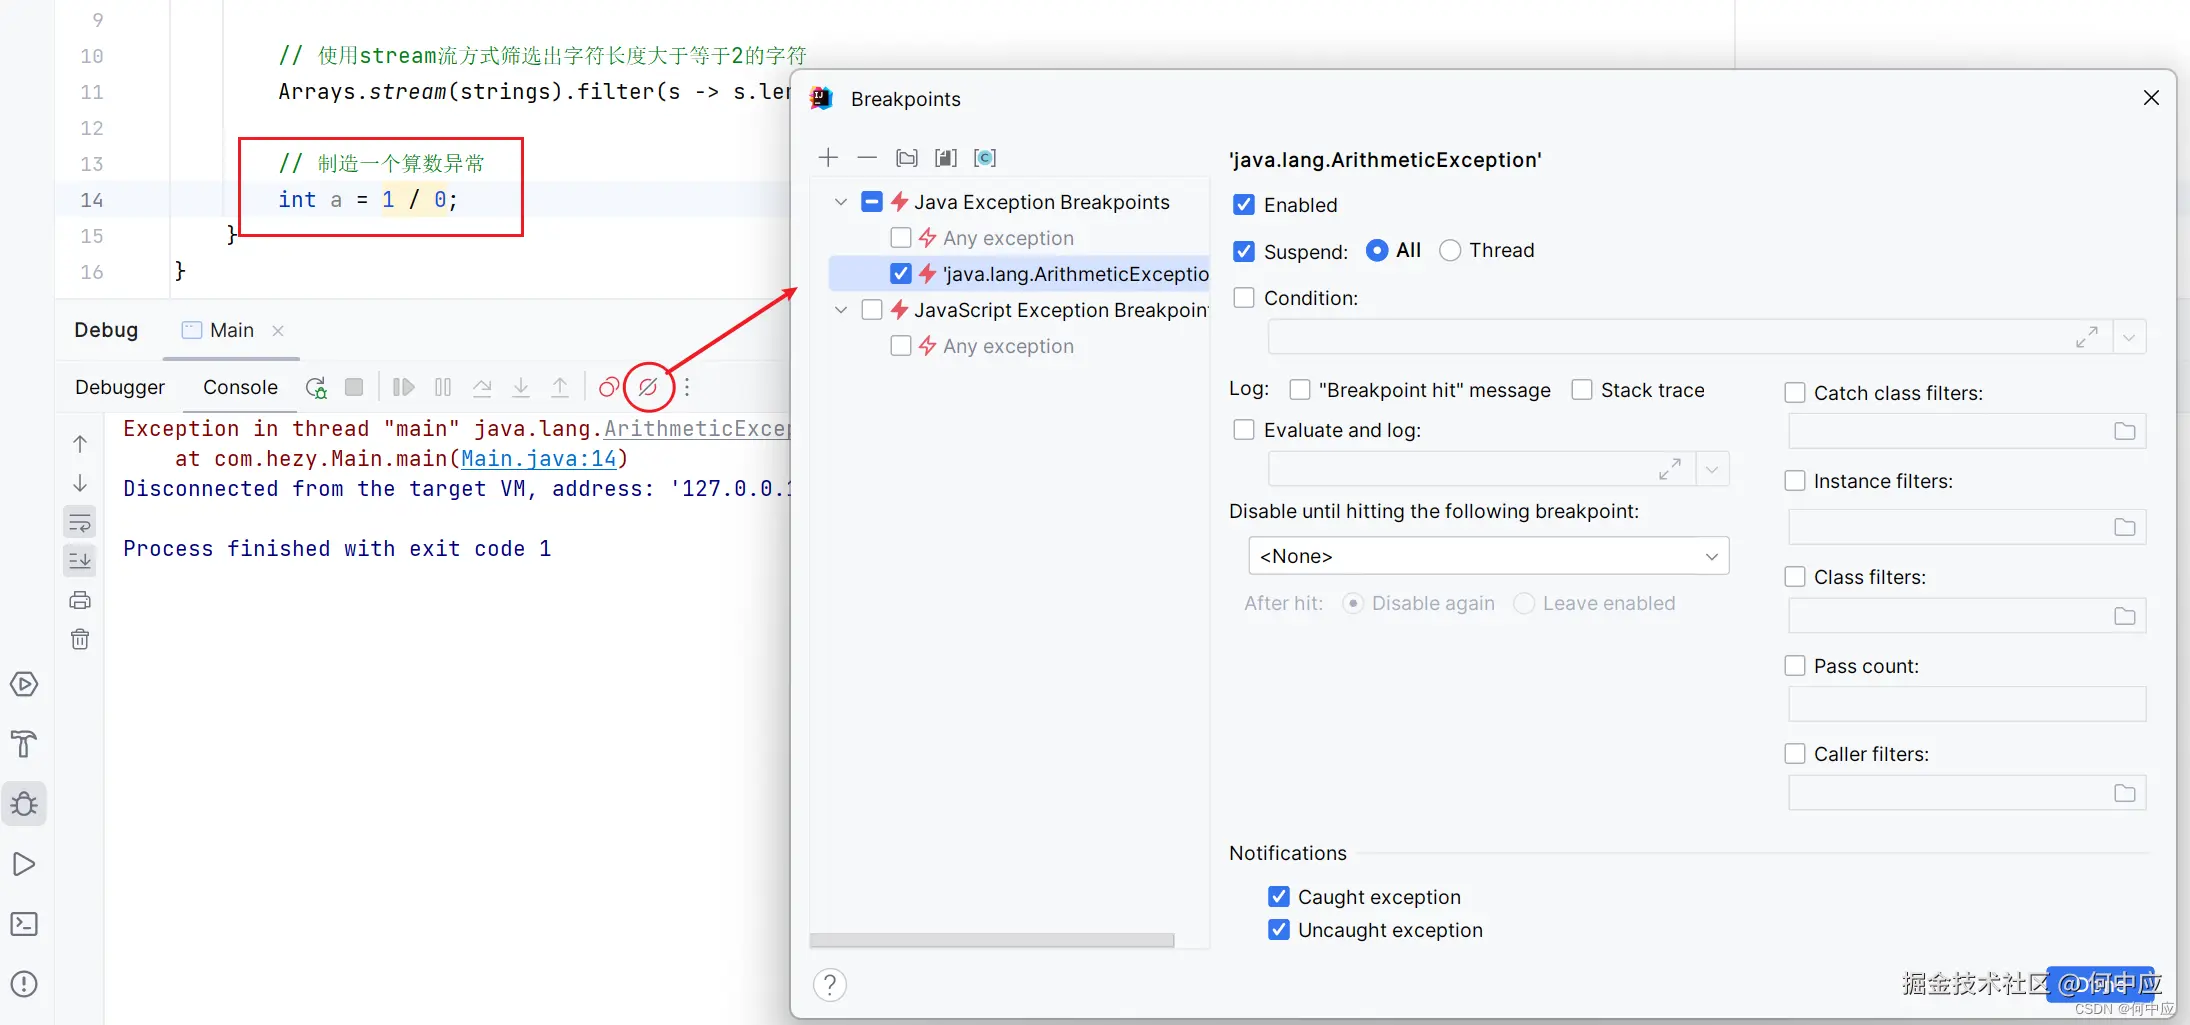Open the Services tool window

[x=24, y=684]
